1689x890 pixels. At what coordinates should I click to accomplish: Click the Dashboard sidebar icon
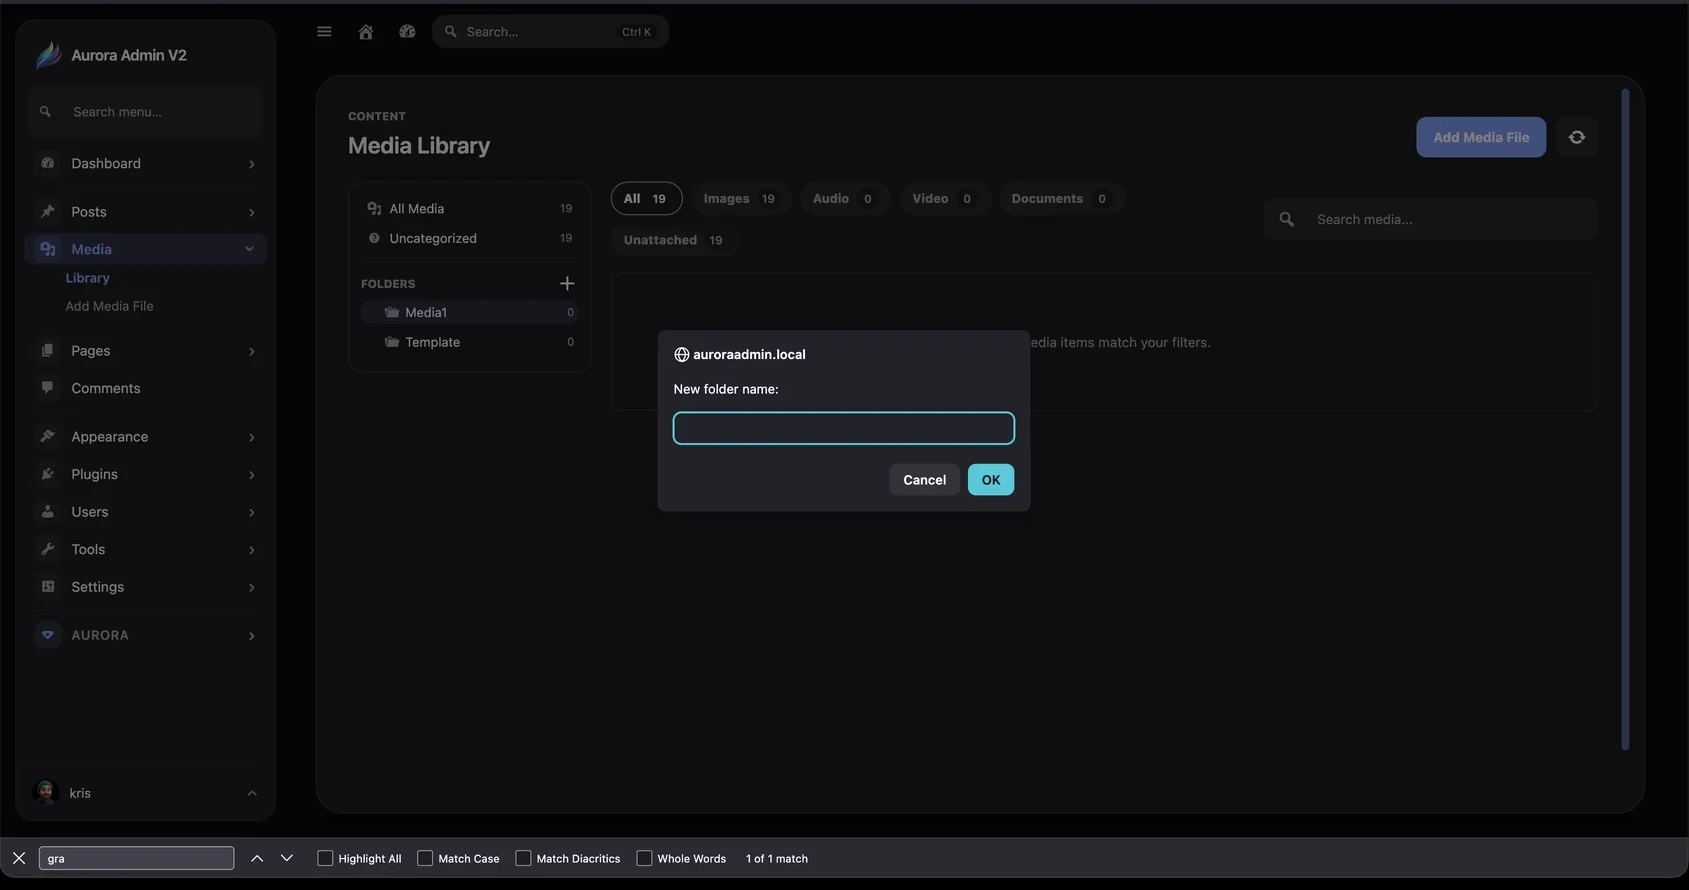[47, 163]
